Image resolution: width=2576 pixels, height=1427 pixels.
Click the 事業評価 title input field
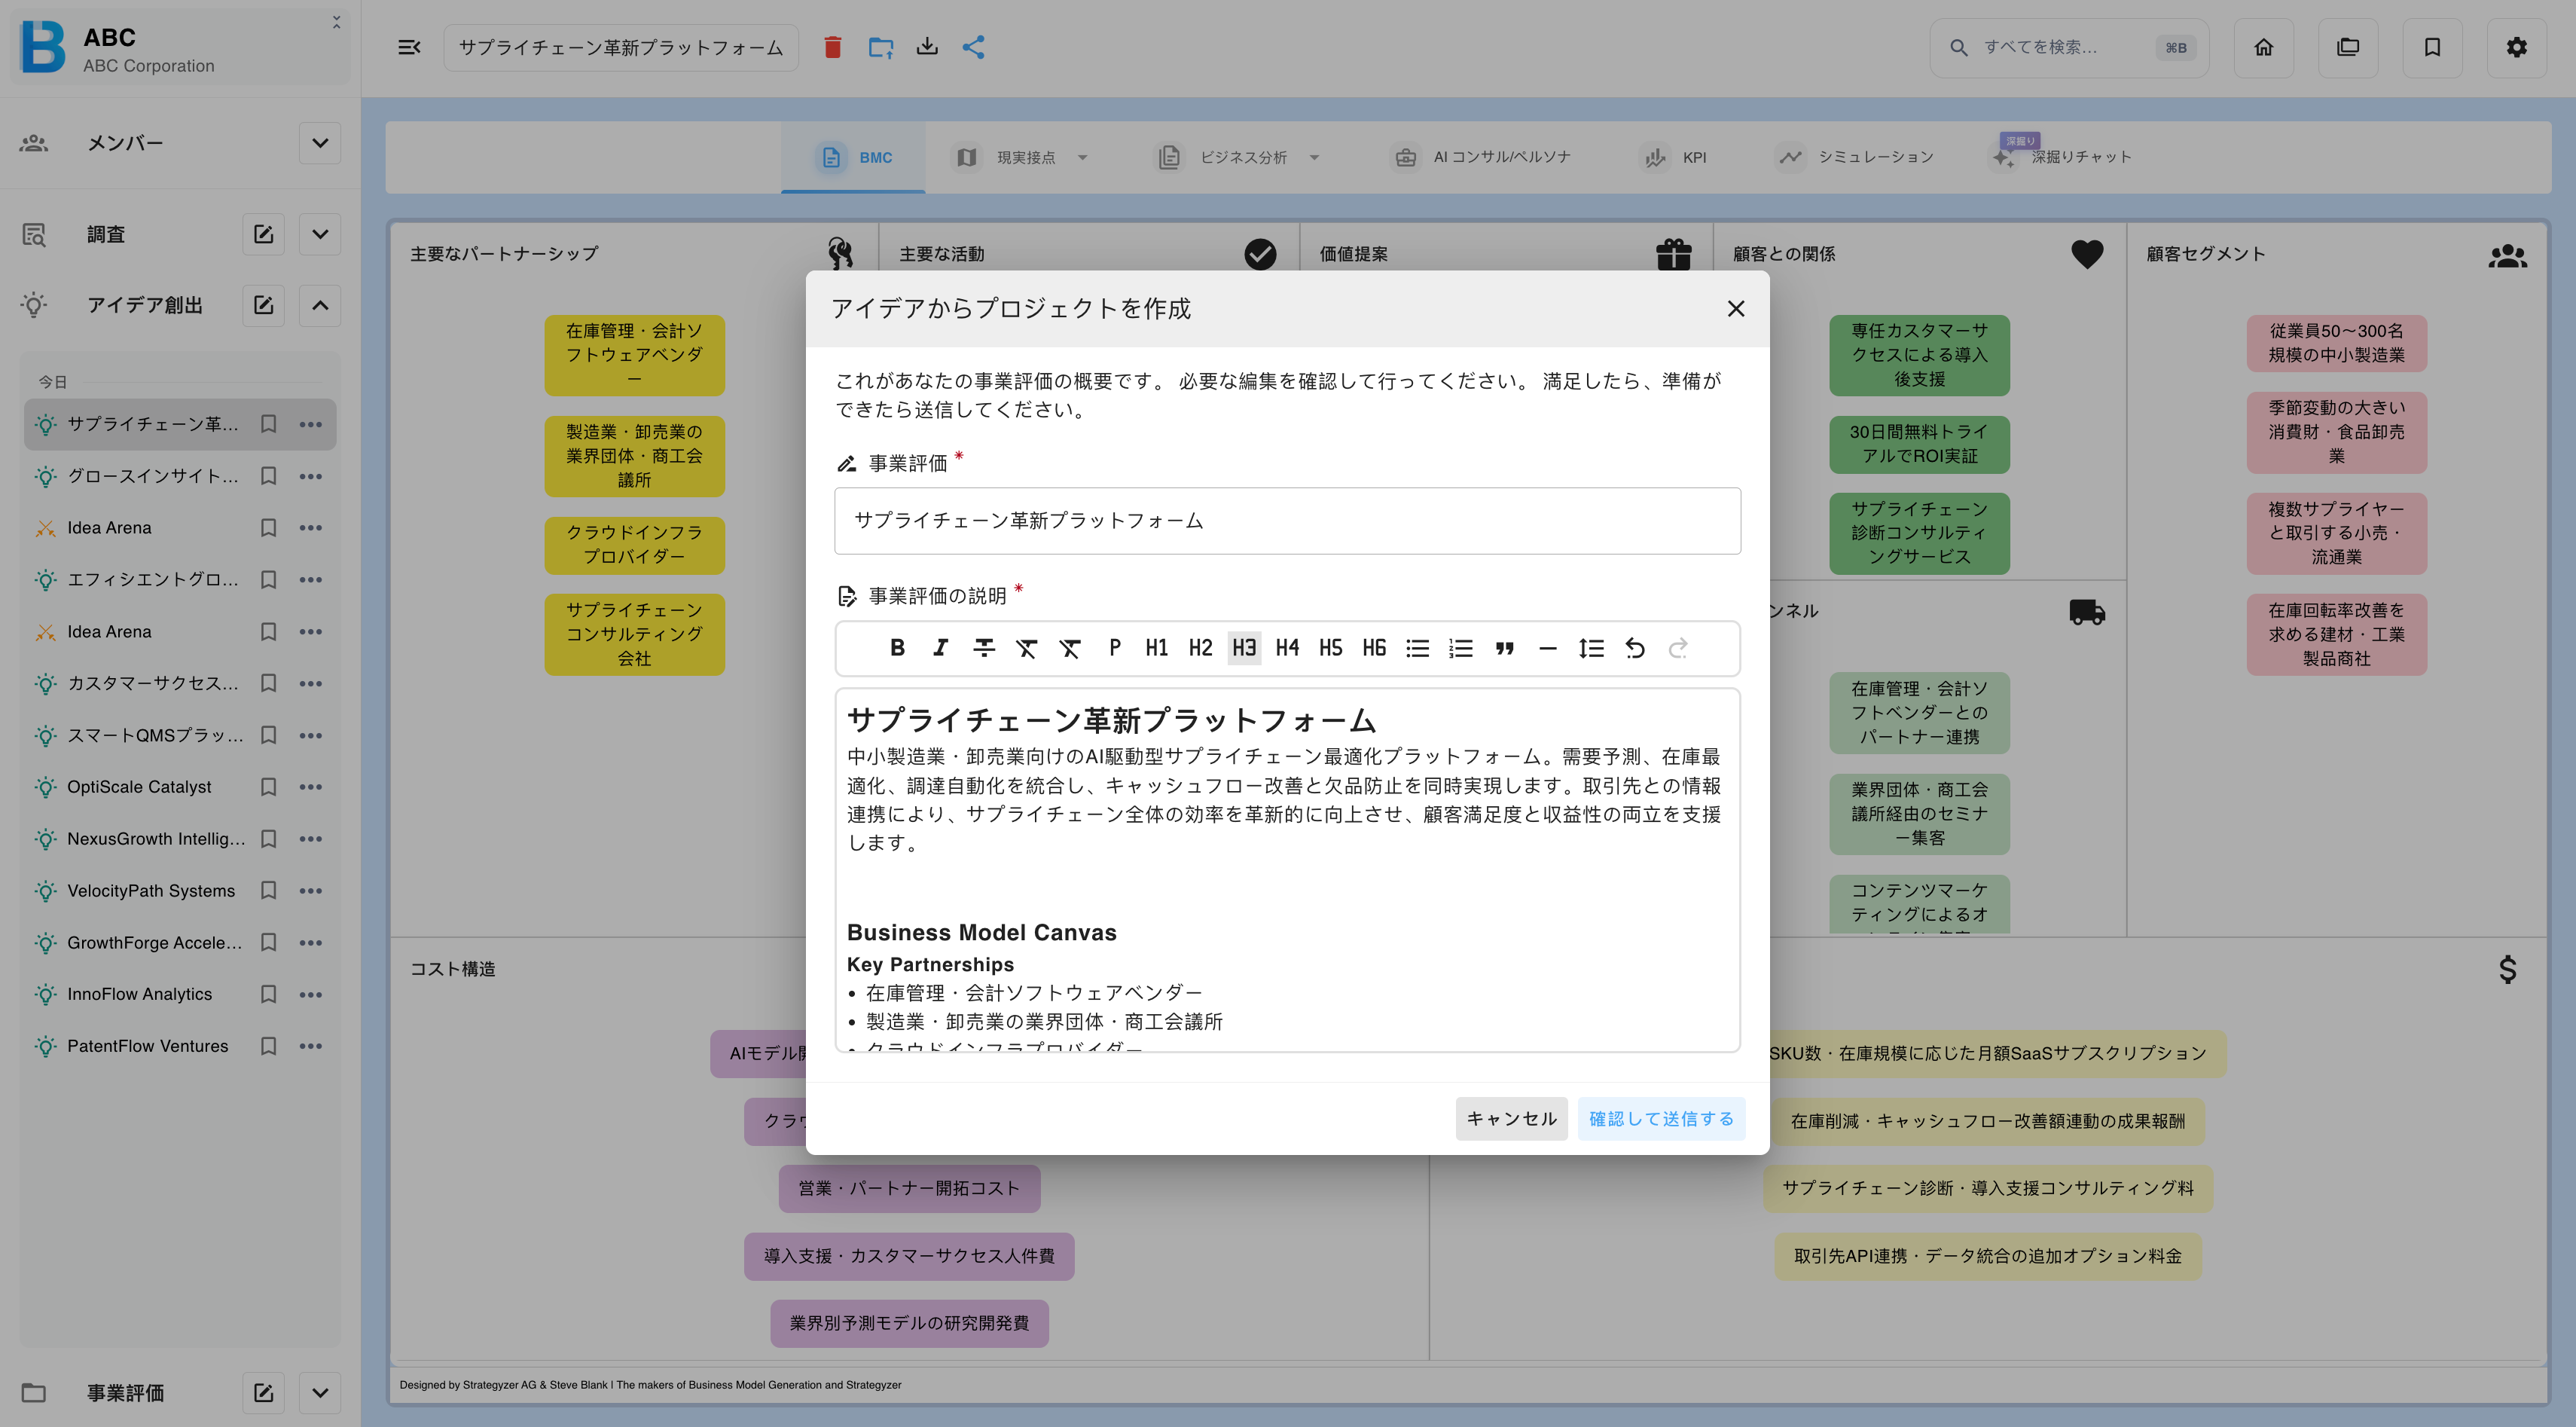tap(1287, 521)
